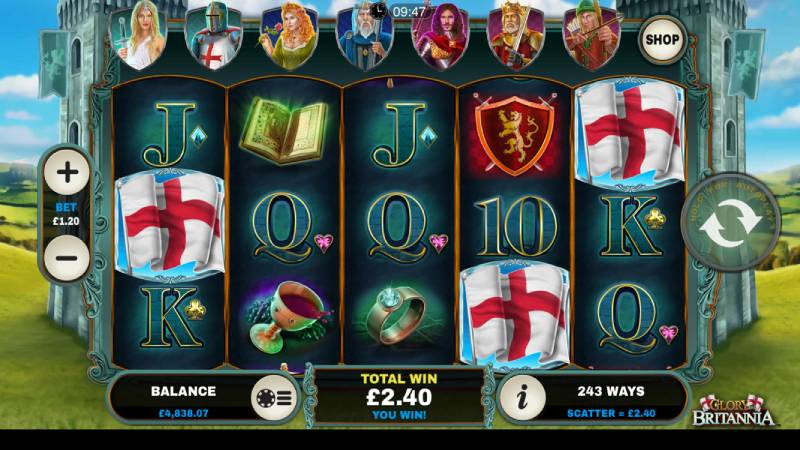800x450 pixels.
Task: Spin the reels with the circular arrows button
Action: (731, 222)
